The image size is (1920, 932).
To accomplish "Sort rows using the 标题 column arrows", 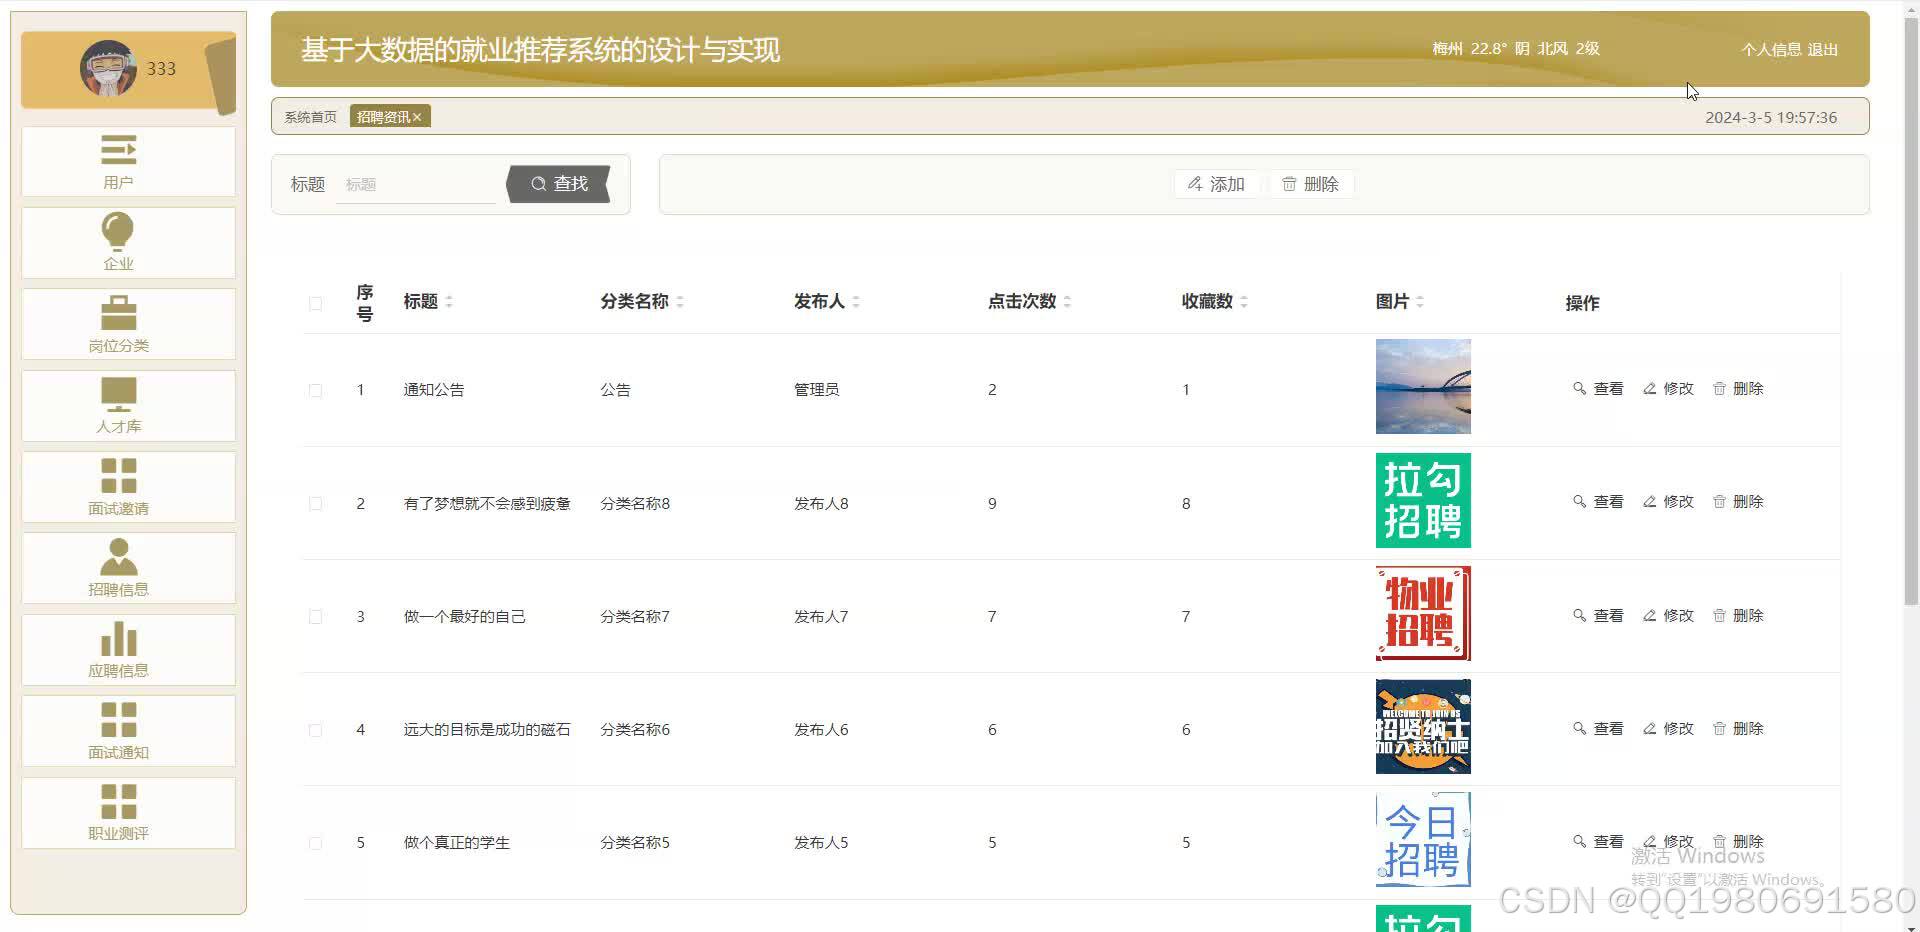I will point(452,301).
